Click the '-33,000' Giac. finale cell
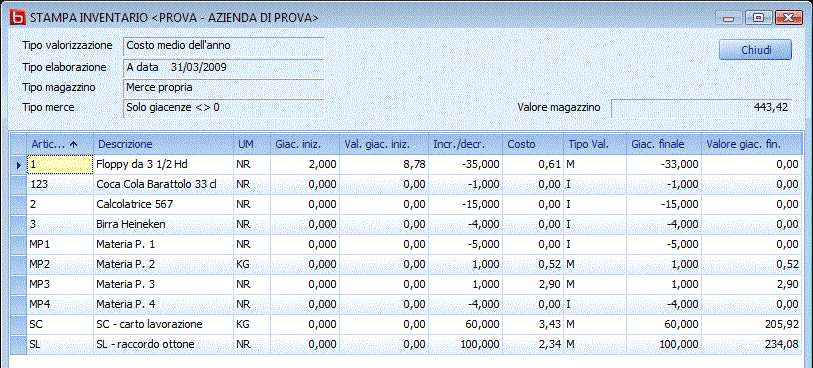813x368 pixels. 664,165
